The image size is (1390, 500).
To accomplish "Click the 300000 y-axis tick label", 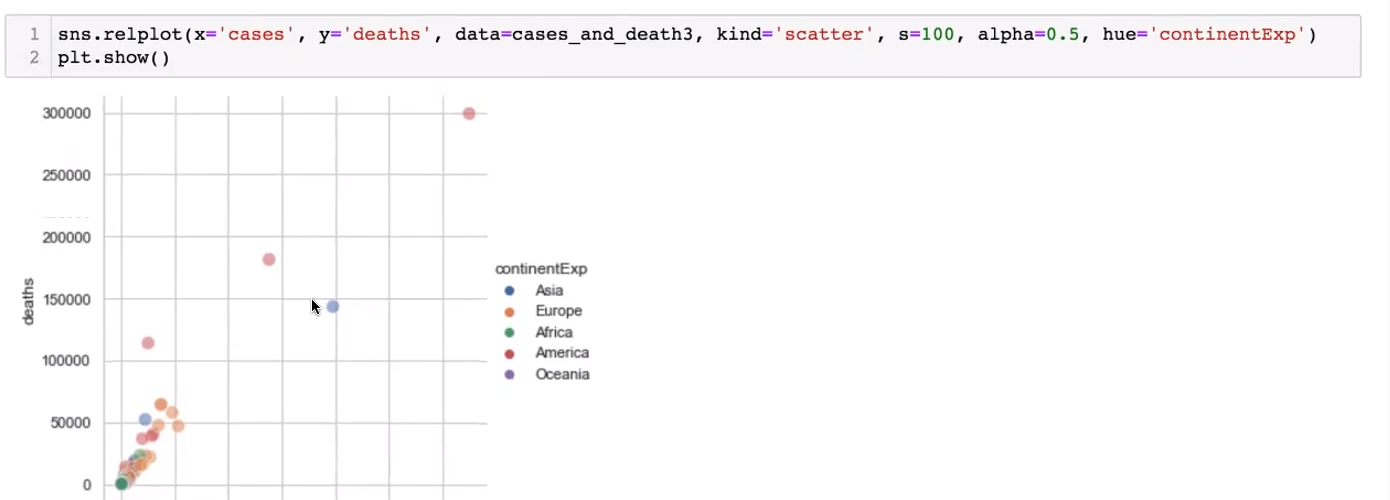I will pyautogui.click(x=67, y=113).
